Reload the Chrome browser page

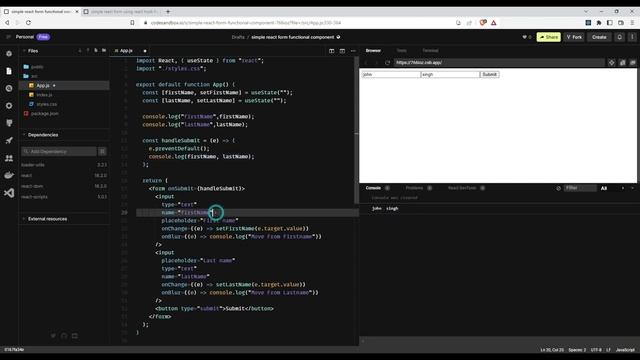(x=28, y=23)
